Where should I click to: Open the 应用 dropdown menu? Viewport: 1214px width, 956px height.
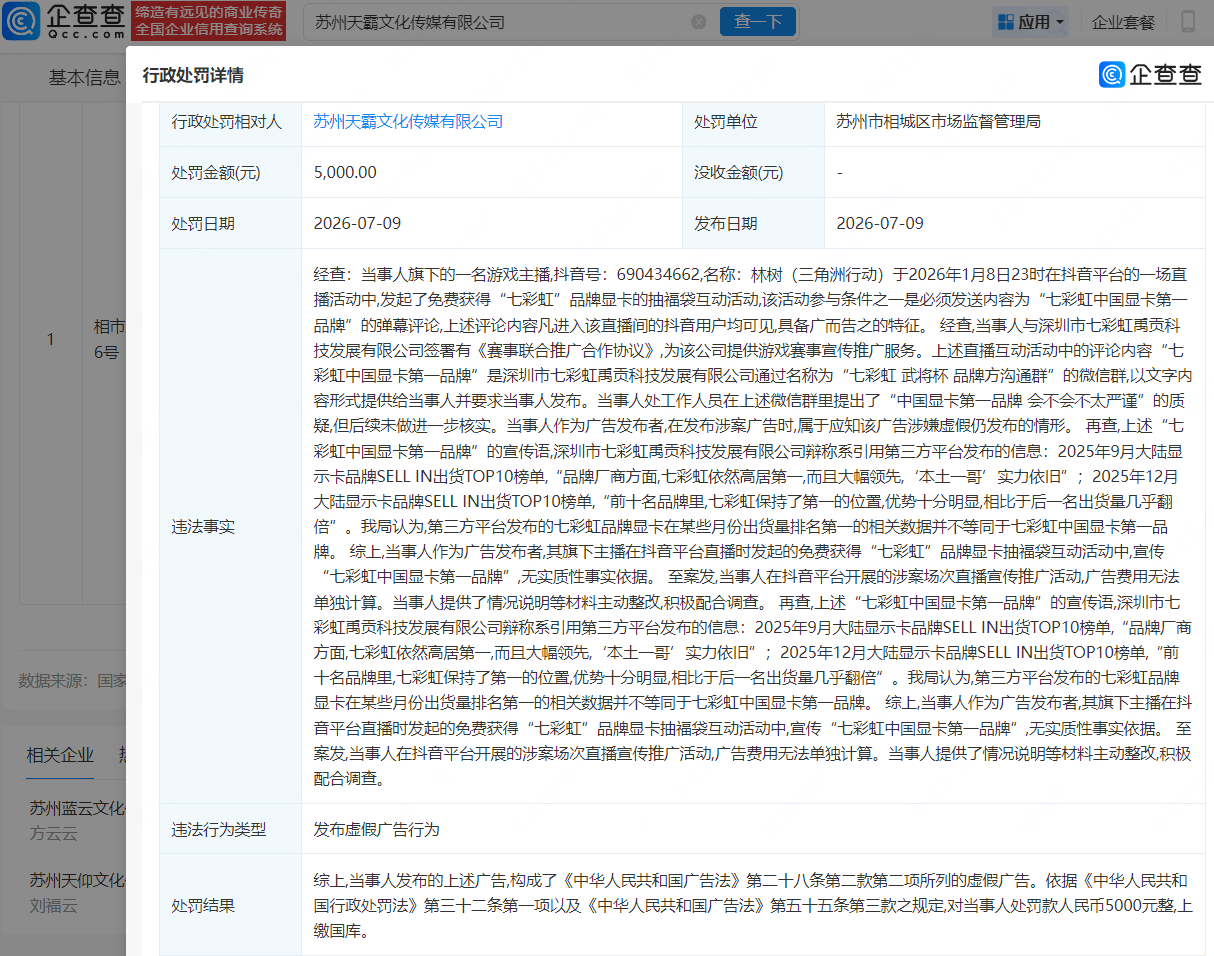1031,22
